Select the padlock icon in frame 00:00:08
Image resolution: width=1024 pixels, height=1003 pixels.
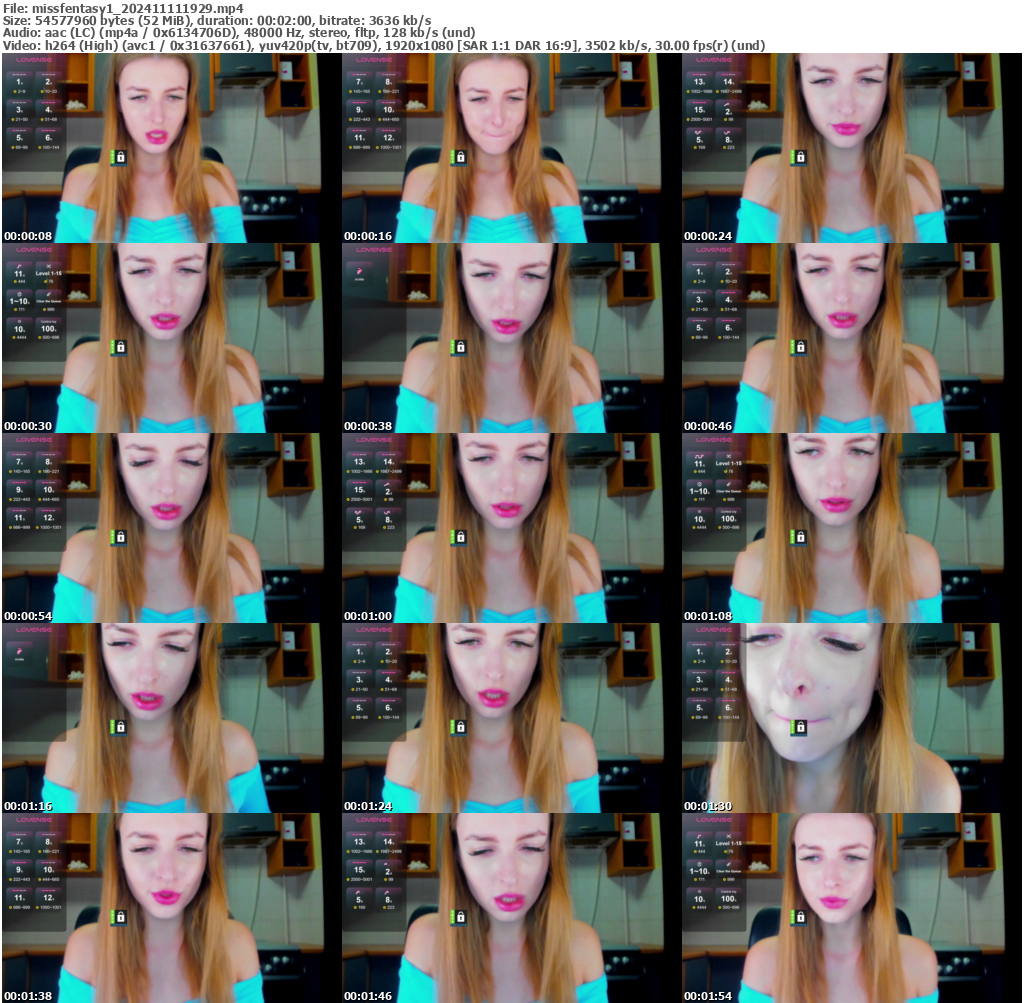pos(121,157)
